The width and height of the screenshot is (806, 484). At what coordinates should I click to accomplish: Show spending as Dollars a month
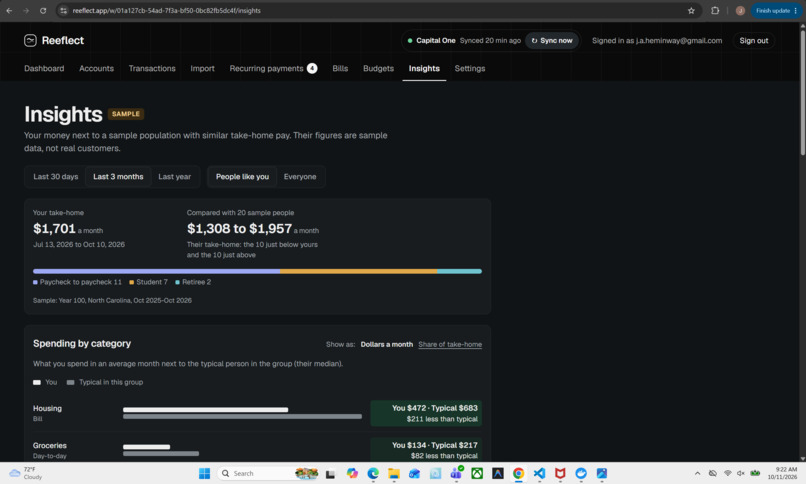pos(387,344)
